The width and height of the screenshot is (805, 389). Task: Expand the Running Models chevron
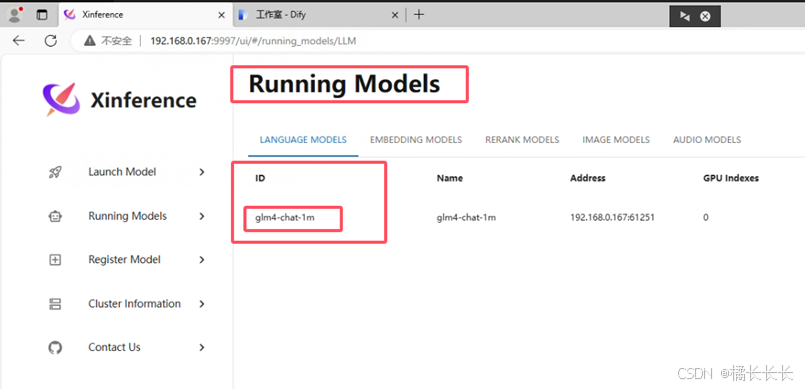[202, 217]
